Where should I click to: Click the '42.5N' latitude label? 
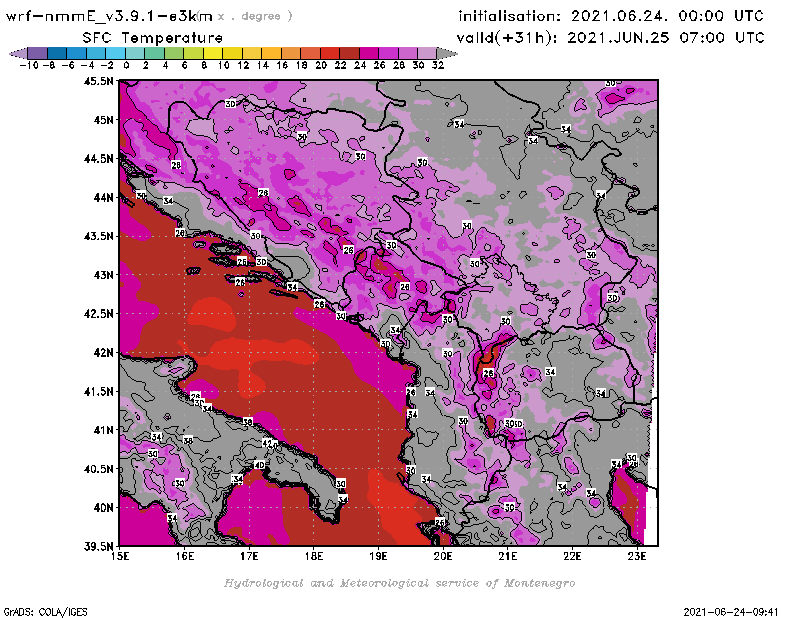pos(98,313)
